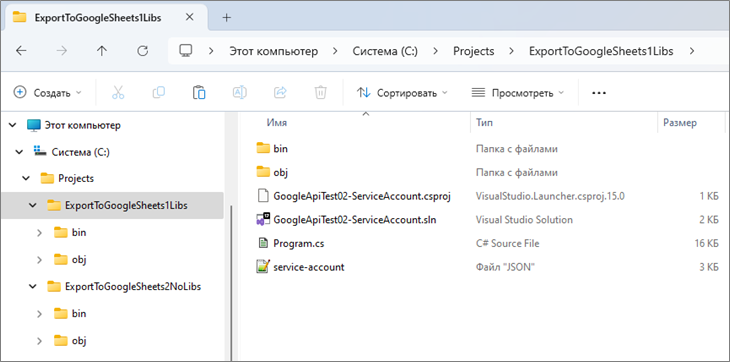The image size is (730, 362).
Task: Click the navigation pane vertical scrollbar
Action: click(x=231, y=284)
